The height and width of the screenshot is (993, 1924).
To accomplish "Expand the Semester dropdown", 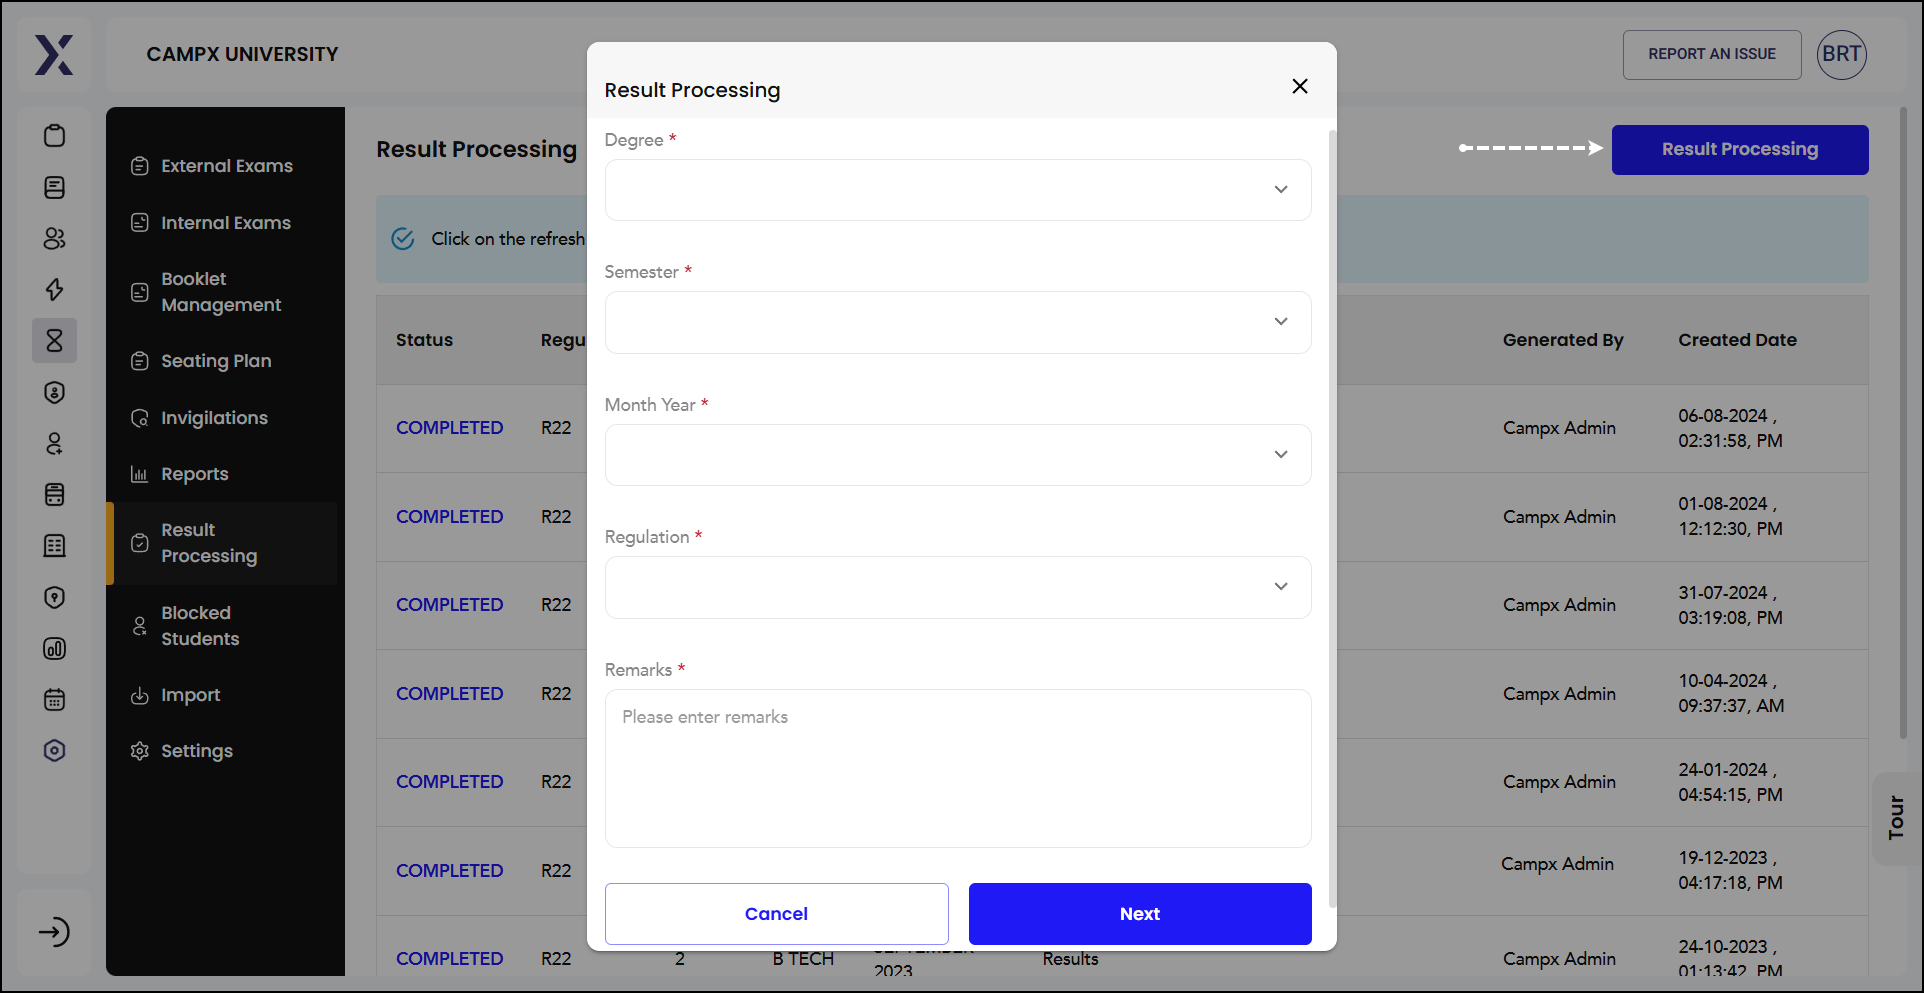I will coord(957,322).
